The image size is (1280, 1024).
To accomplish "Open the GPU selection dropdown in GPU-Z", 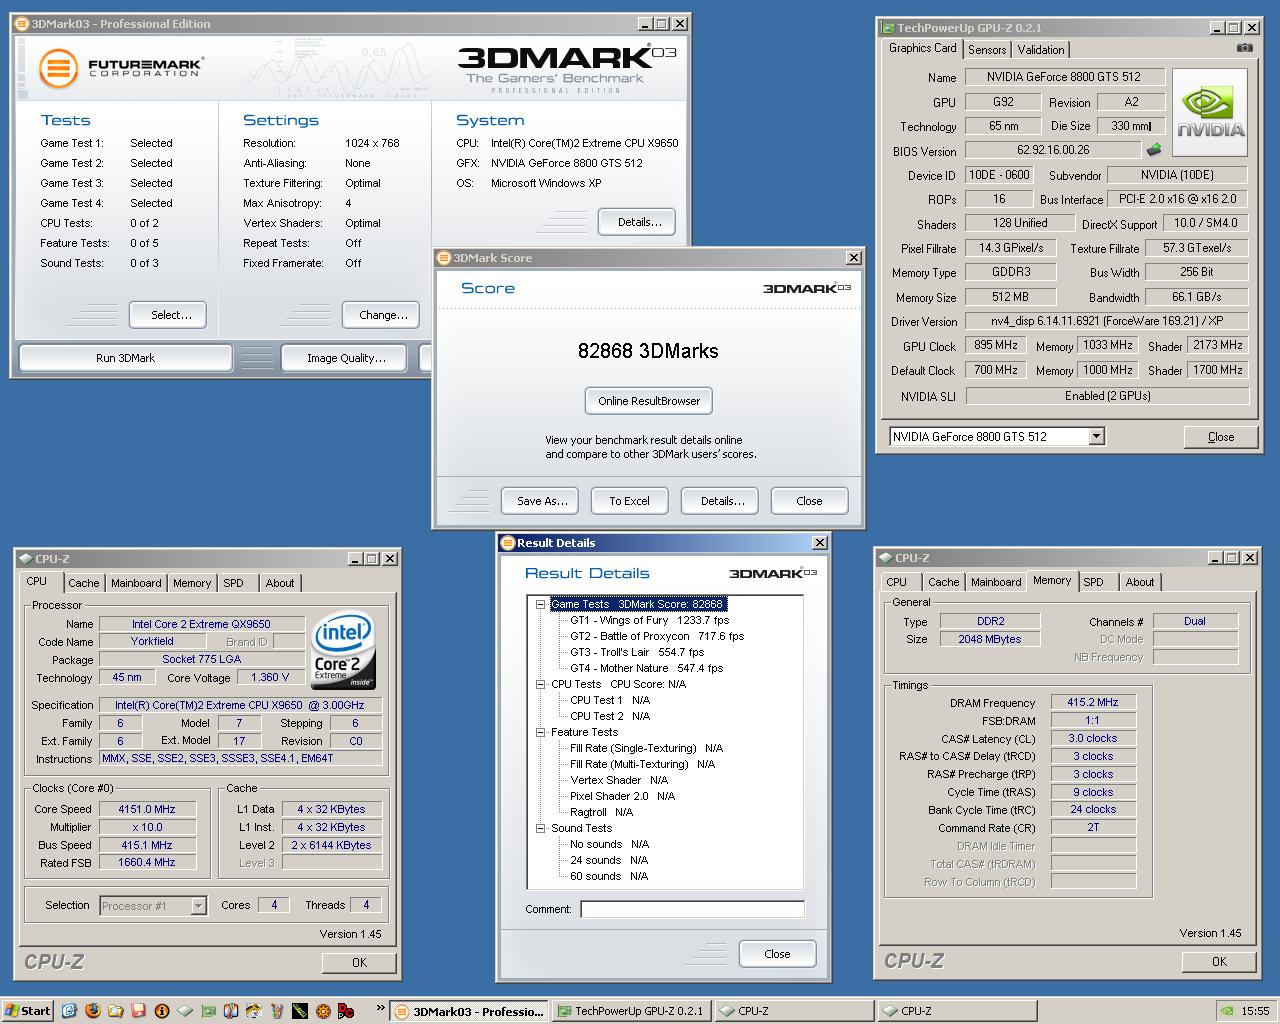I will coord(1097,436).
